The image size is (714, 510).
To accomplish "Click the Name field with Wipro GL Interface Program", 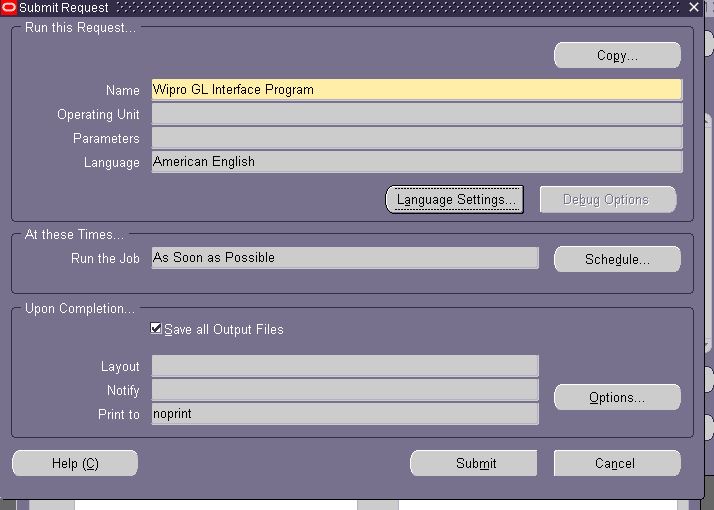I will [417, 90].
